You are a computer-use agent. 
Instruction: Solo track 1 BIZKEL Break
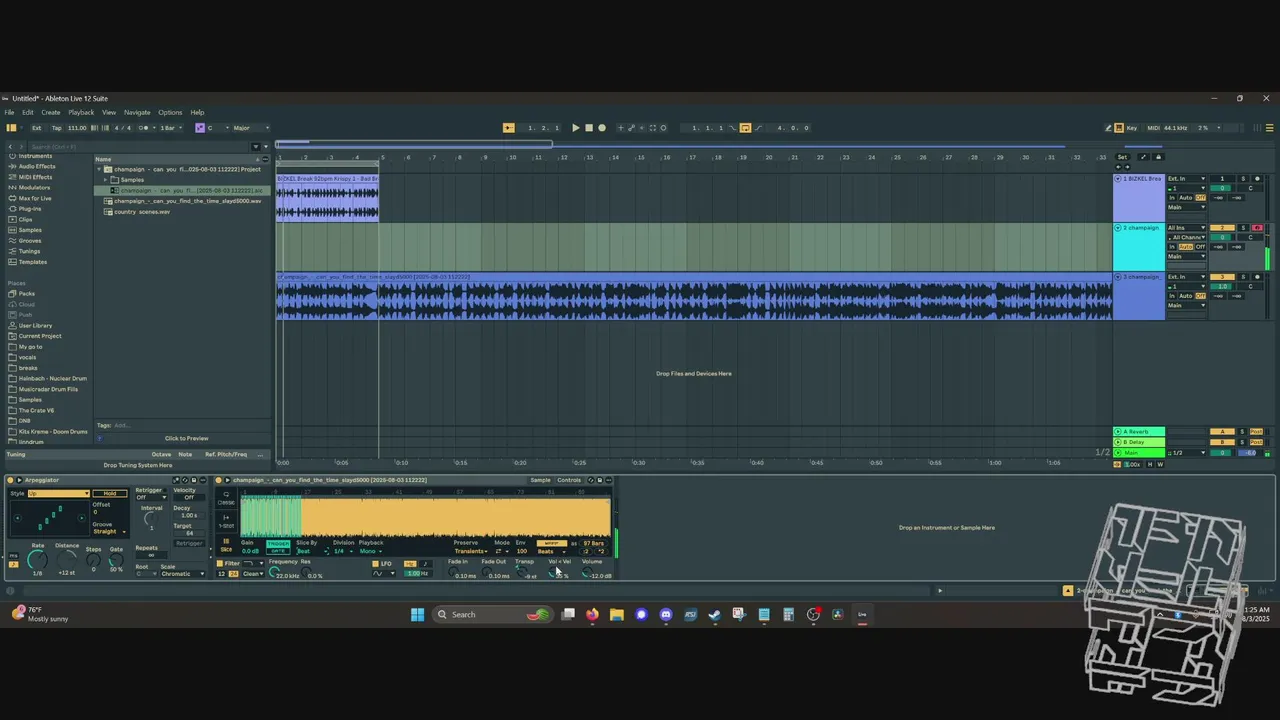1244,179
